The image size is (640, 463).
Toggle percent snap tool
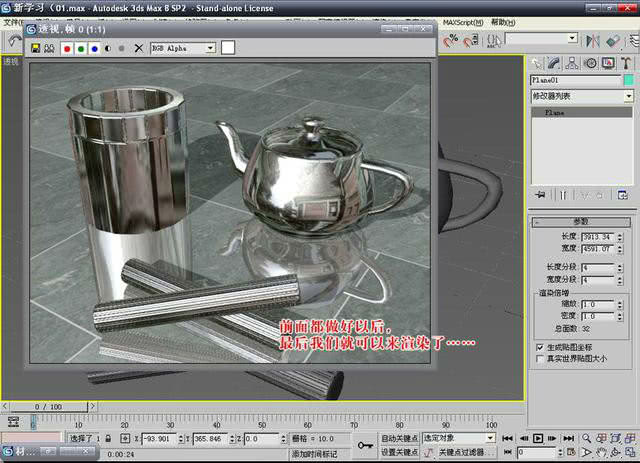[x=451, y=40]
